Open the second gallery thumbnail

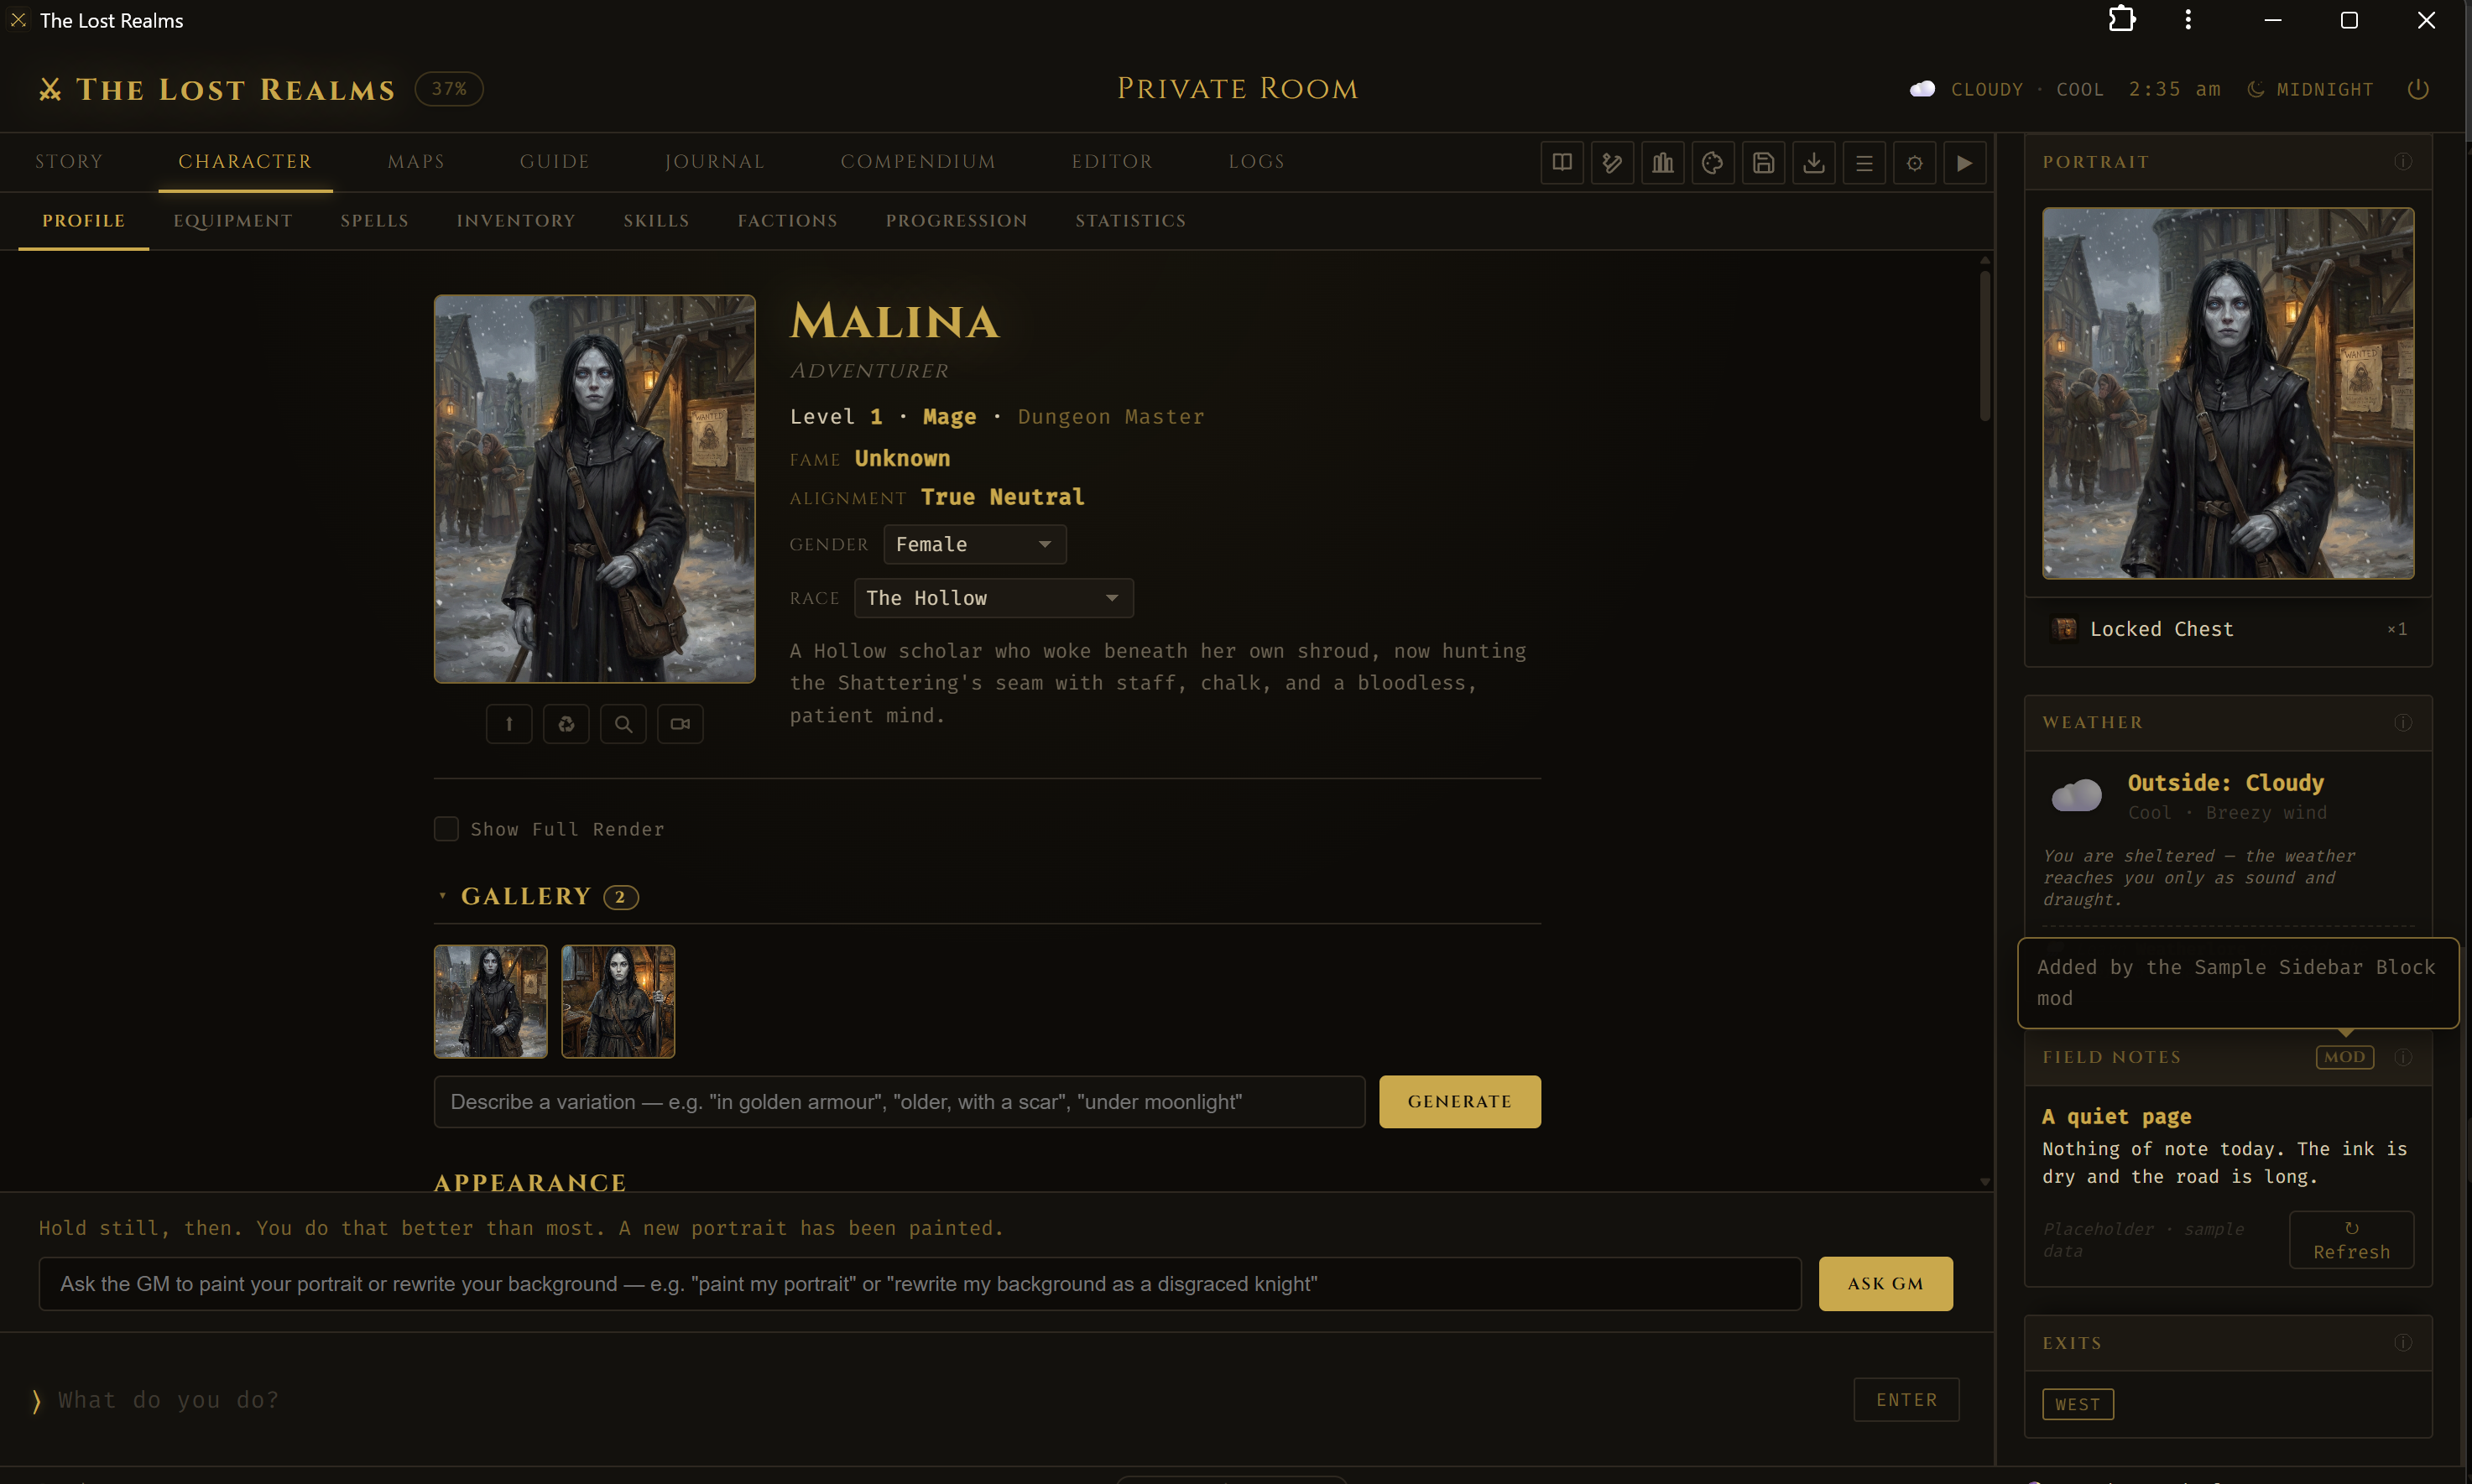tap(618, 1002)
